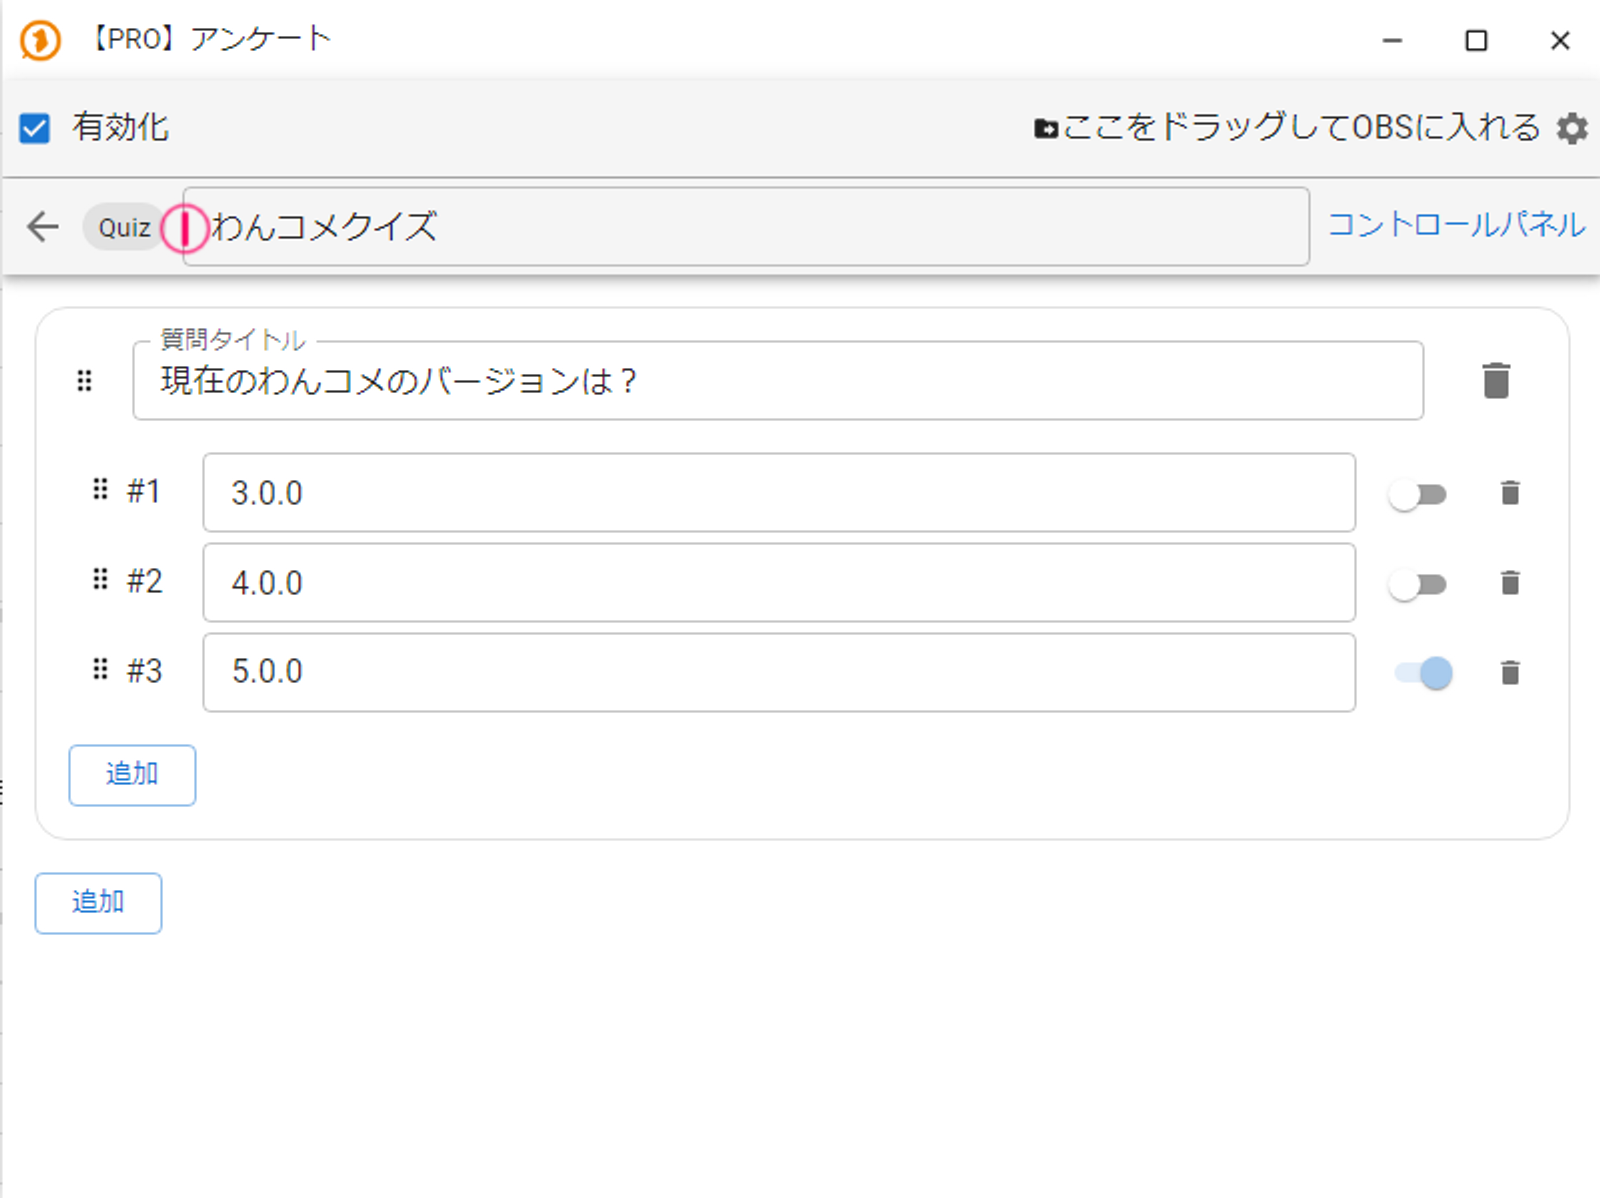
Task: Toggle the correct-answer switch for 4.0.0
Action: pos(1417,585)
